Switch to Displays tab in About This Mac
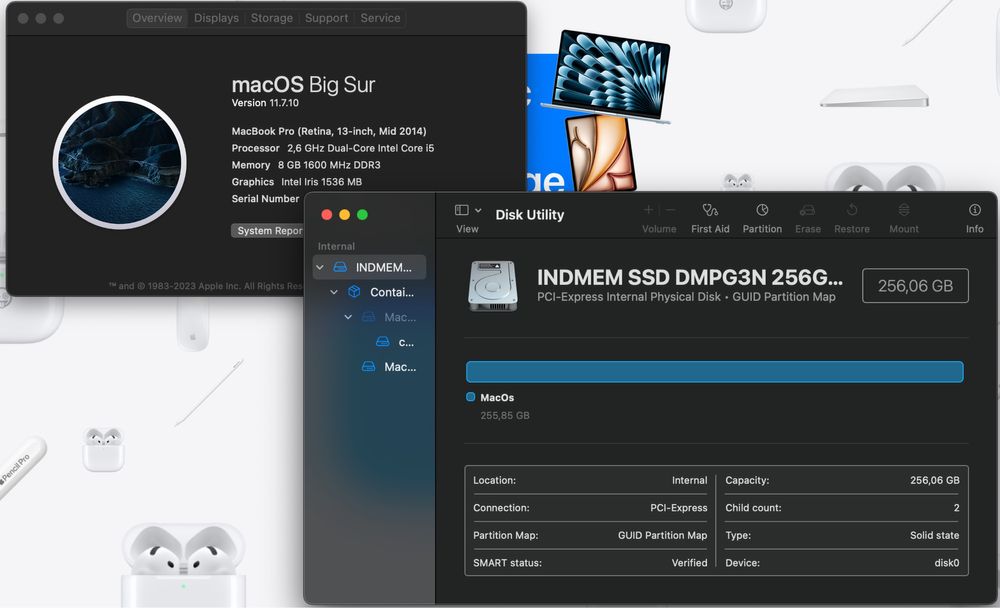The width and height of the screenshot is (1000, 608). (216, 18)
